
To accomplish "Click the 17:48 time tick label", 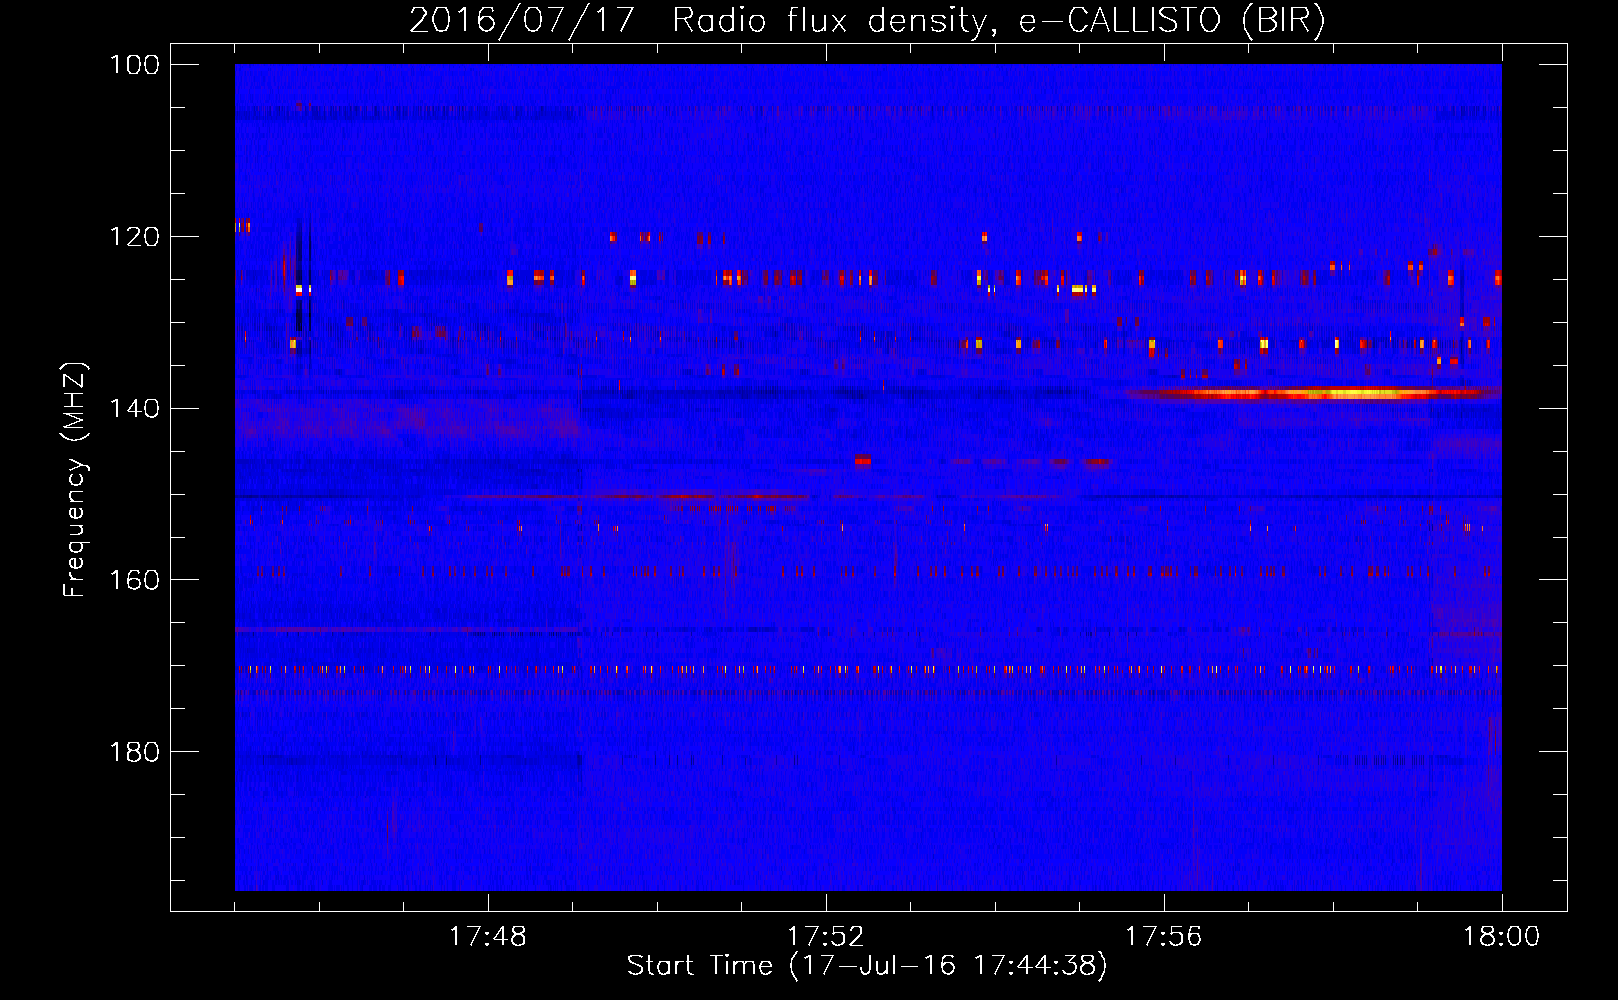I will [488, 937].
